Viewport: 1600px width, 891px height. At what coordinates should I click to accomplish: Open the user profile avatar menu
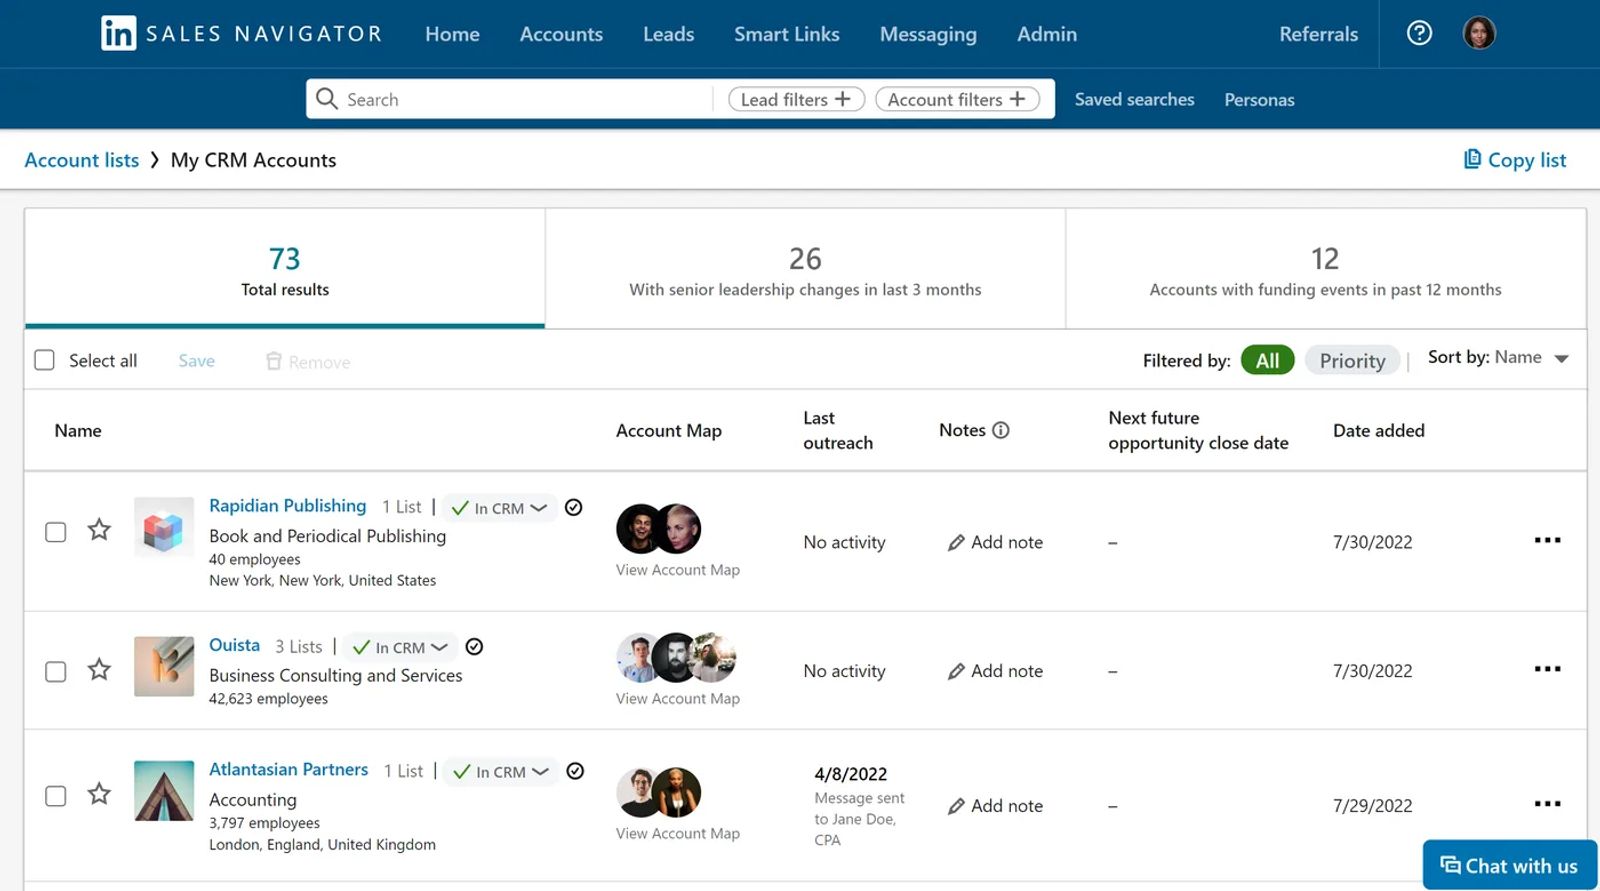(1479, 33)
